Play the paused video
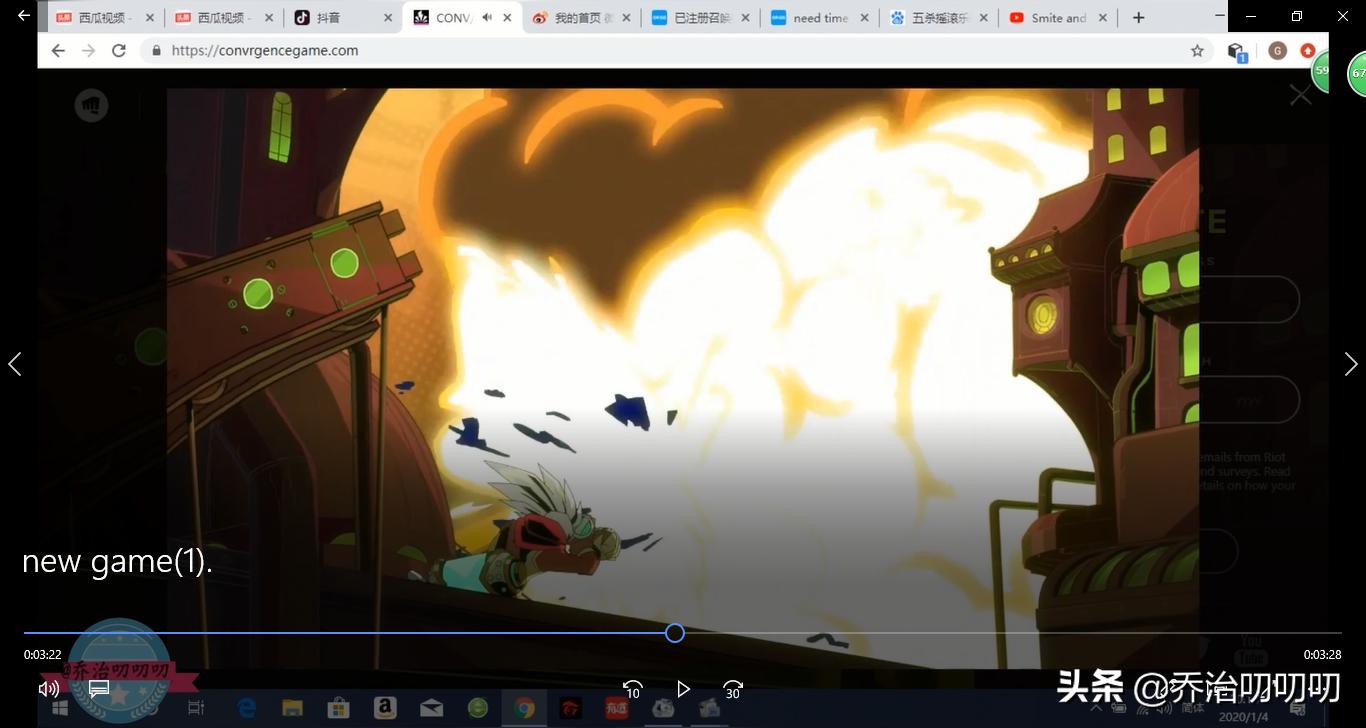Viewport: 1366px width, 728px height. (x=683, y=689)
